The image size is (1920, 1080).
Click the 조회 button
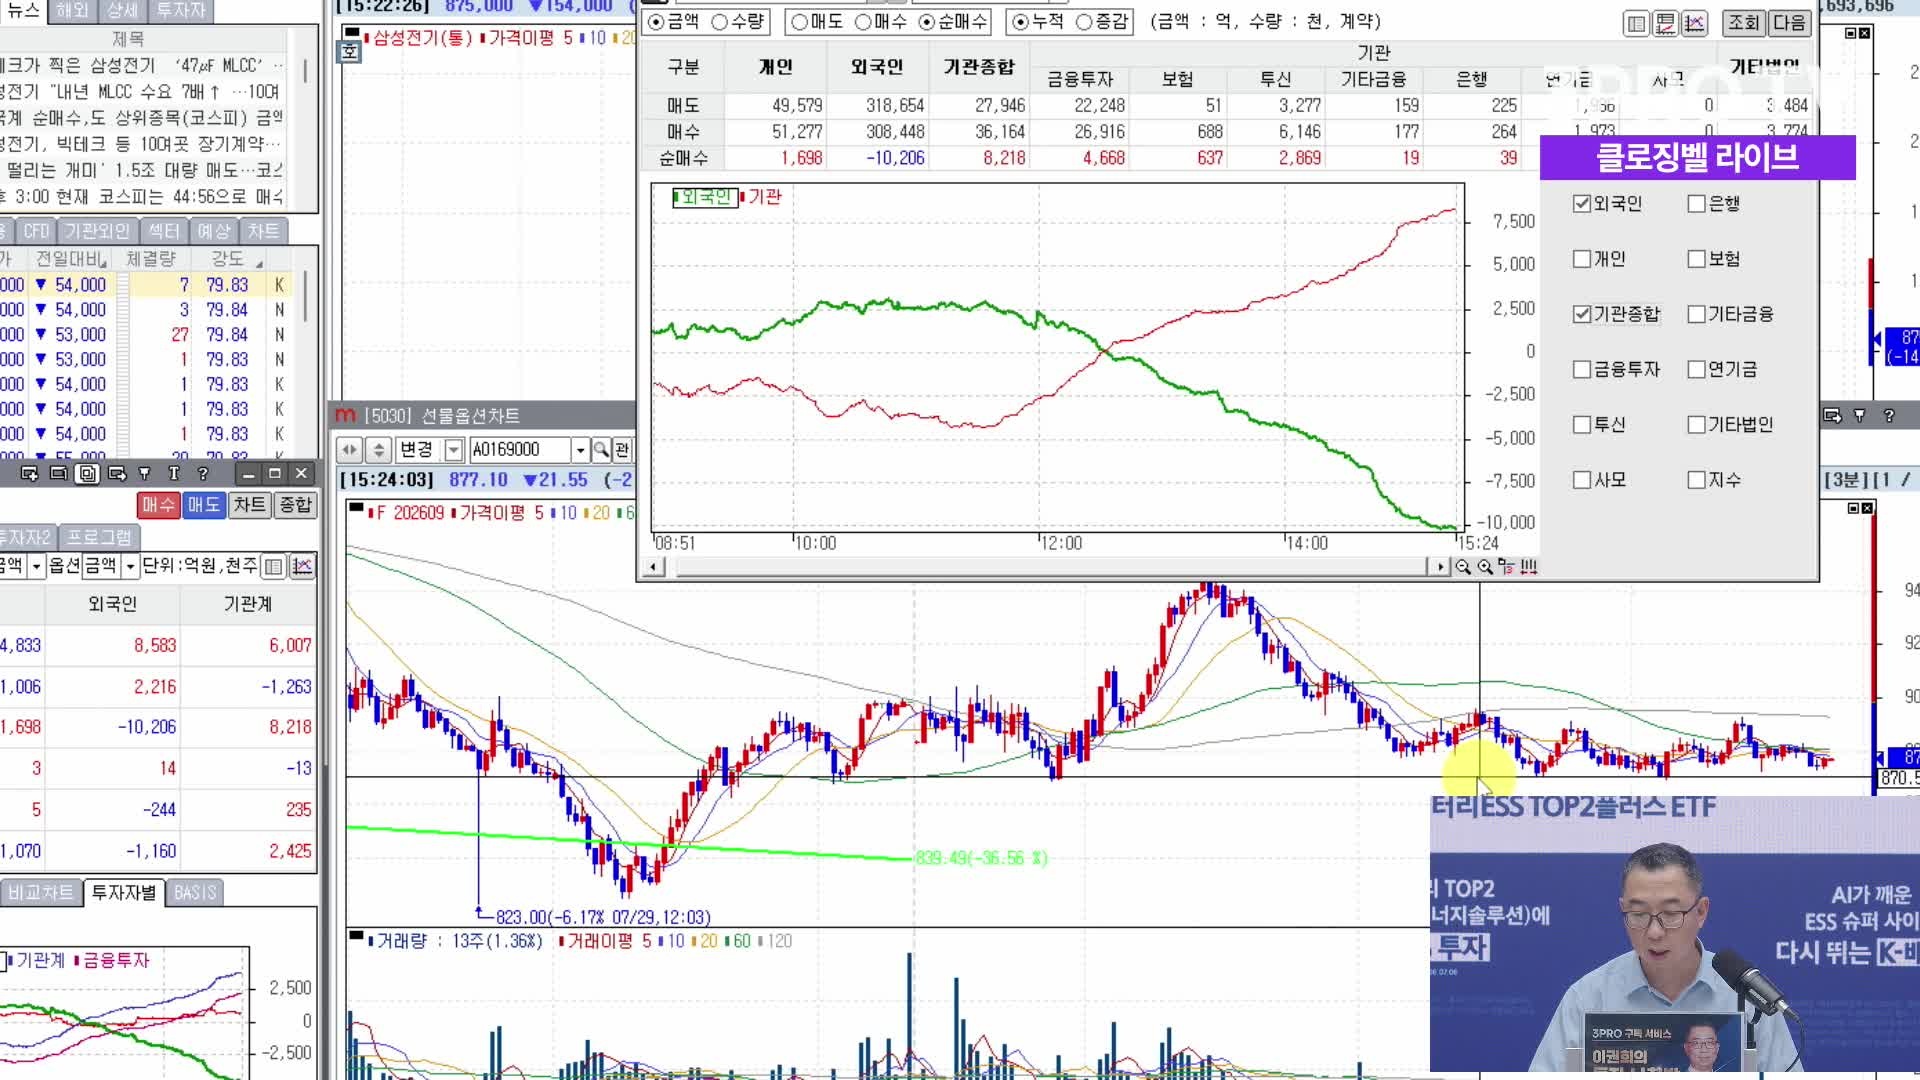coord(1744,22)
